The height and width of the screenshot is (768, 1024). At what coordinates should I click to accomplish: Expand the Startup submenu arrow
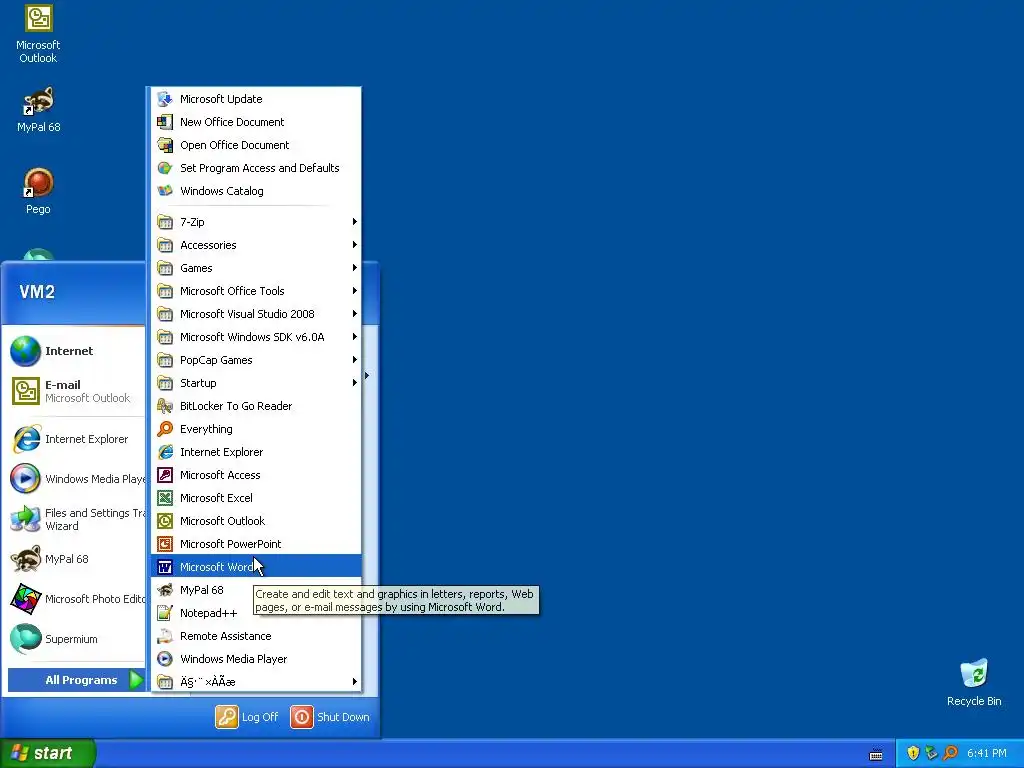355,383
